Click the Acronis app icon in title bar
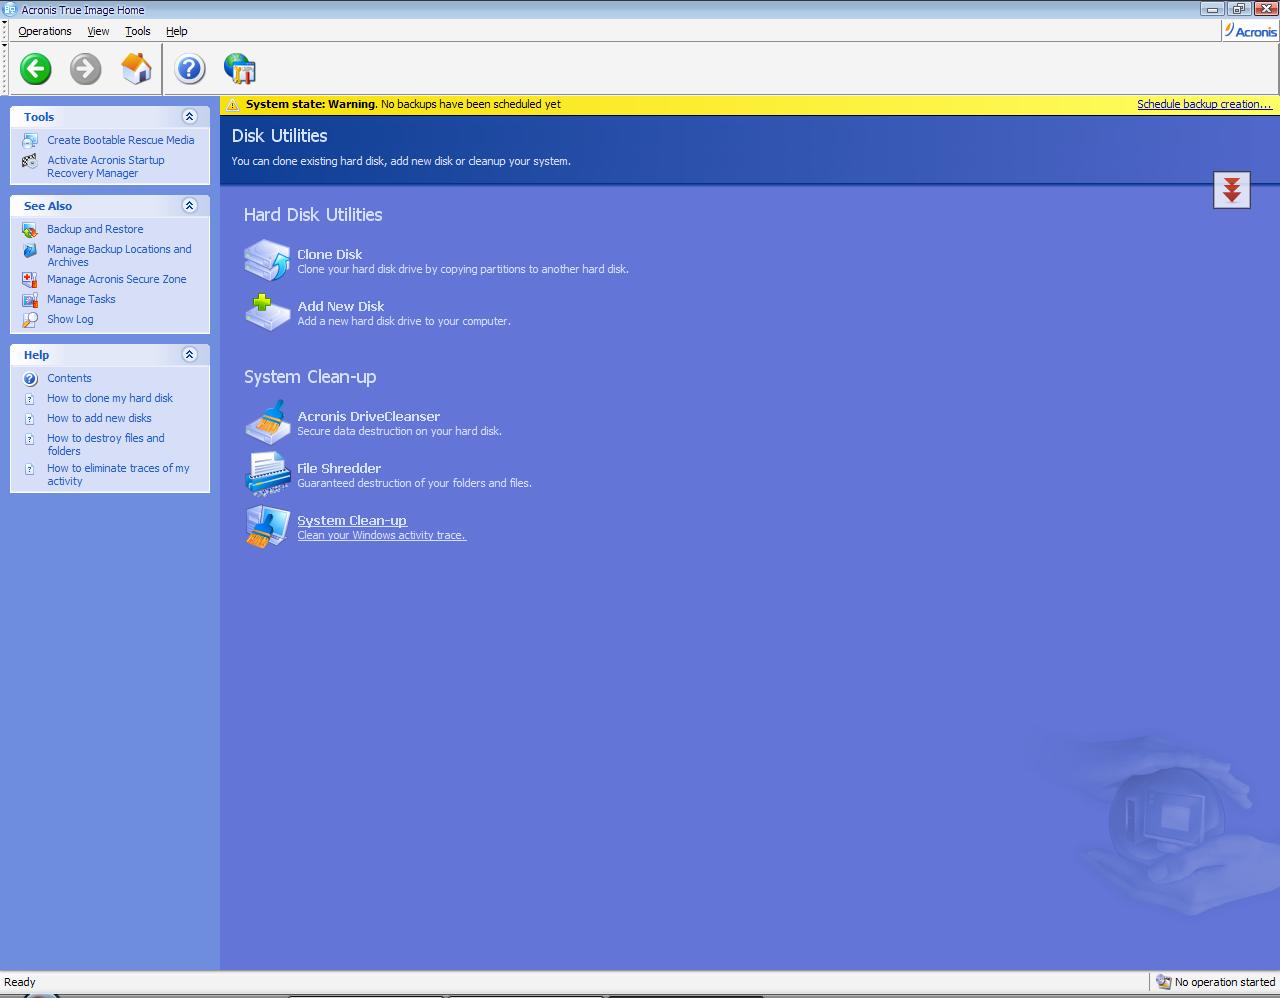Viewport: 1280px width, 998px height. click(x=10, y=9)
